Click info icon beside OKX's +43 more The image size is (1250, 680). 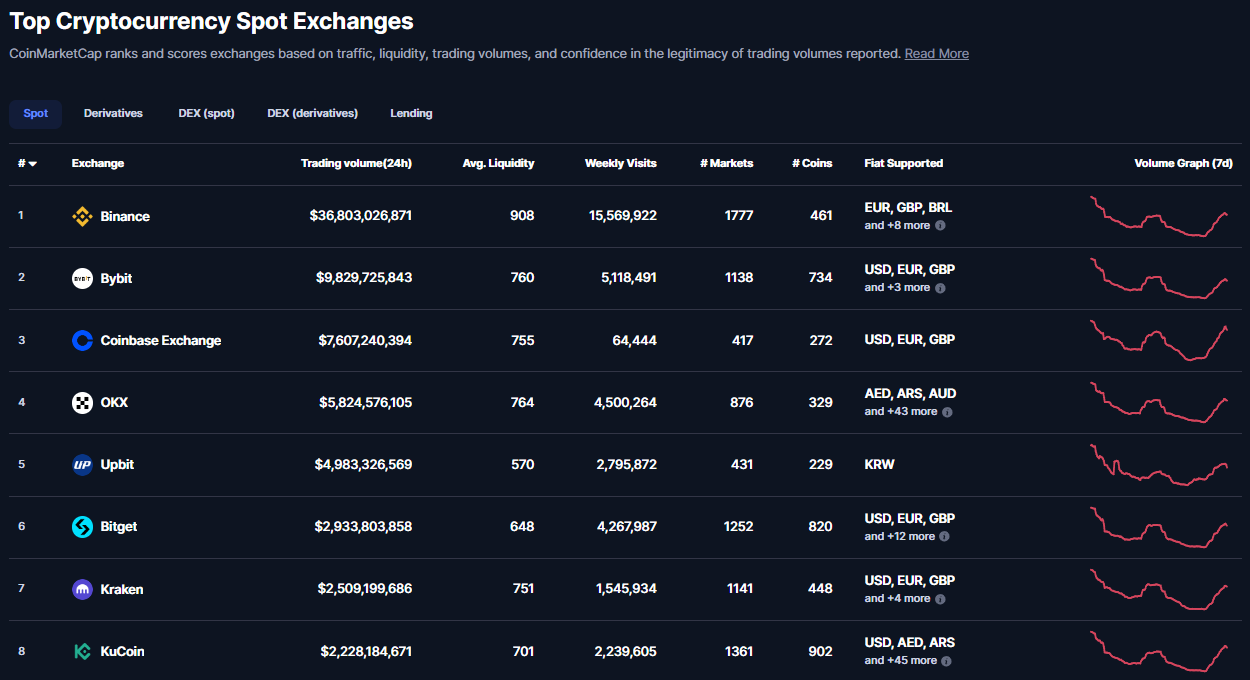[x=947, y=412]
